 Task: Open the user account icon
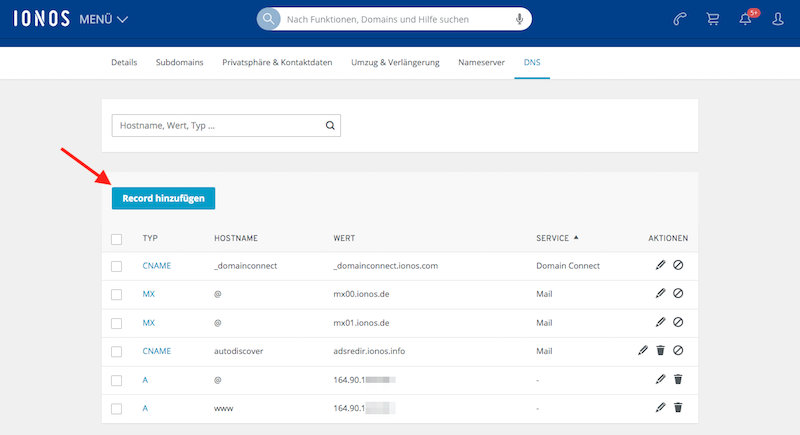coord(778,19)
